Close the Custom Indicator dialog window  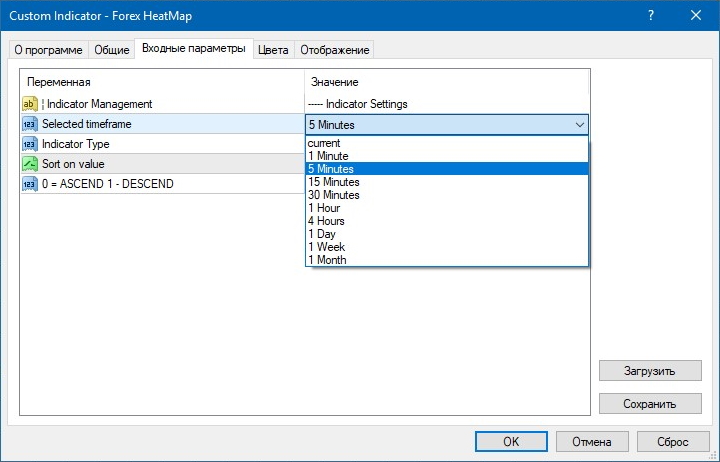[x=696, y=15]
